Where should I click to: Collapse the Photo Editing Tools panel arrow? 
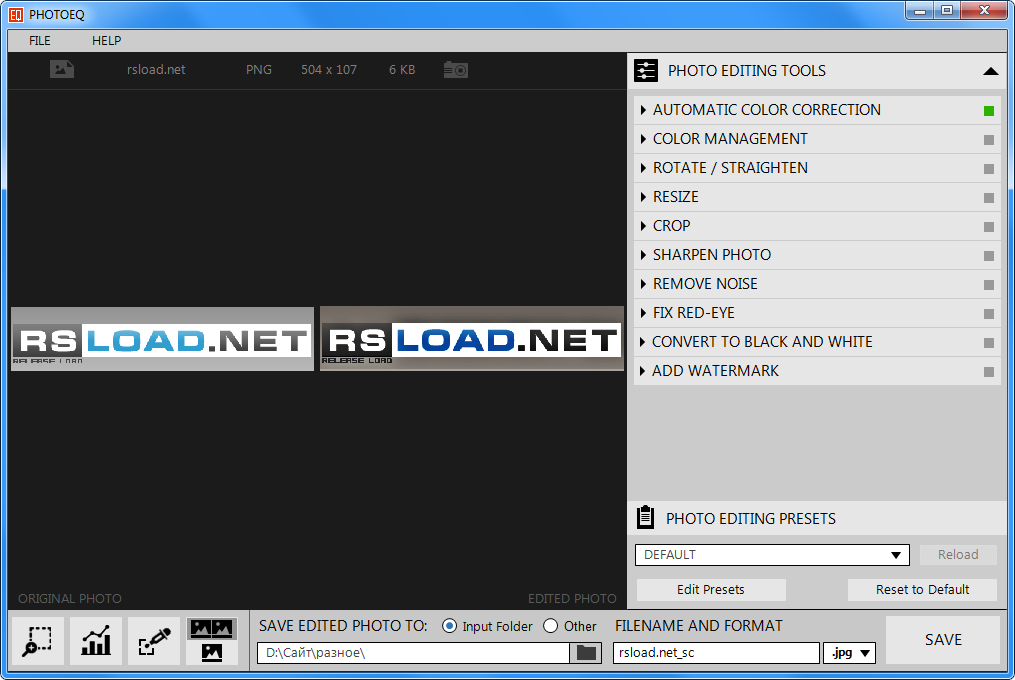990,71
